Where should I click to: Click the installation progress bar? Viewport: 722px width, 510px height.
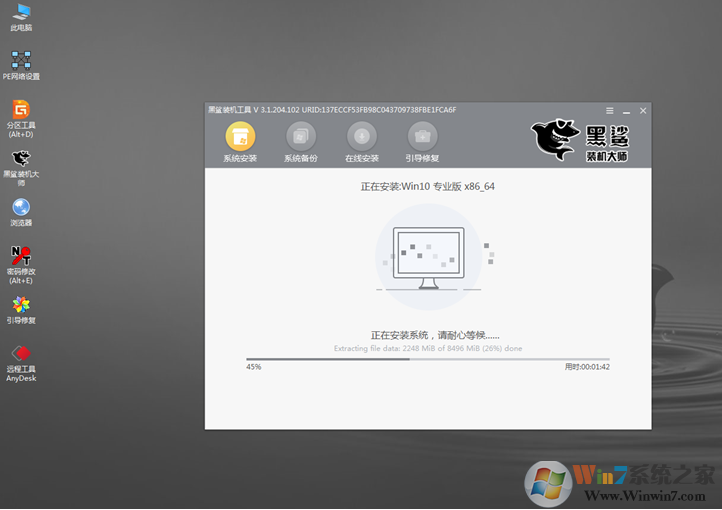pyautogui.click(x=428, y=359)
